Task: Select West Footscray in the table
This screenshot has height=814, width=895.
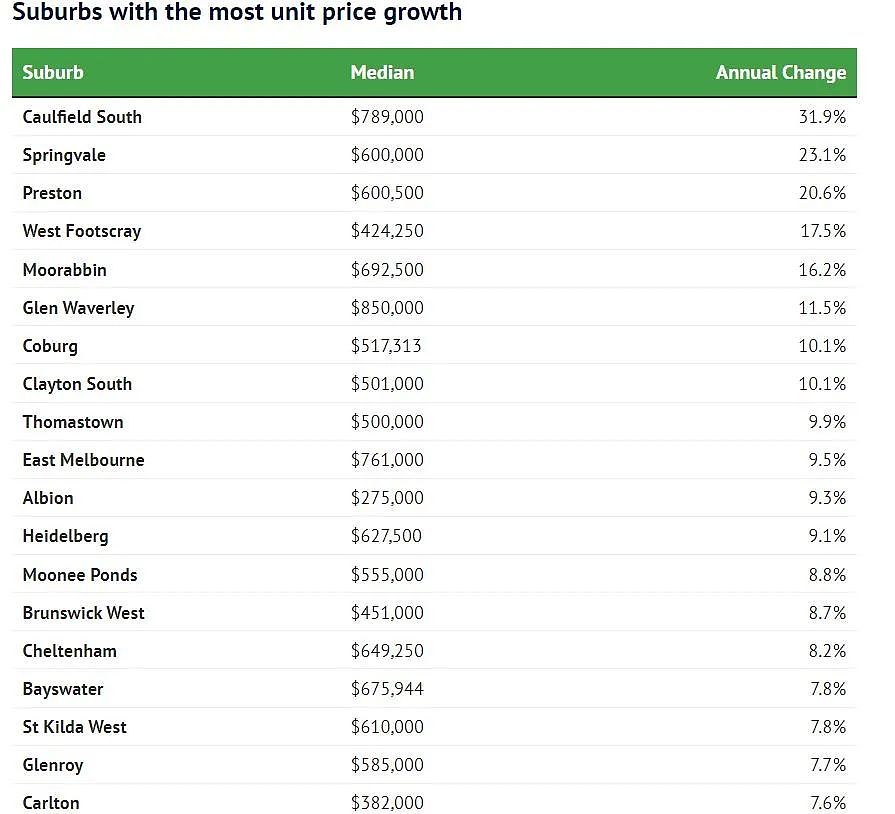Action: tap(82, 231)
